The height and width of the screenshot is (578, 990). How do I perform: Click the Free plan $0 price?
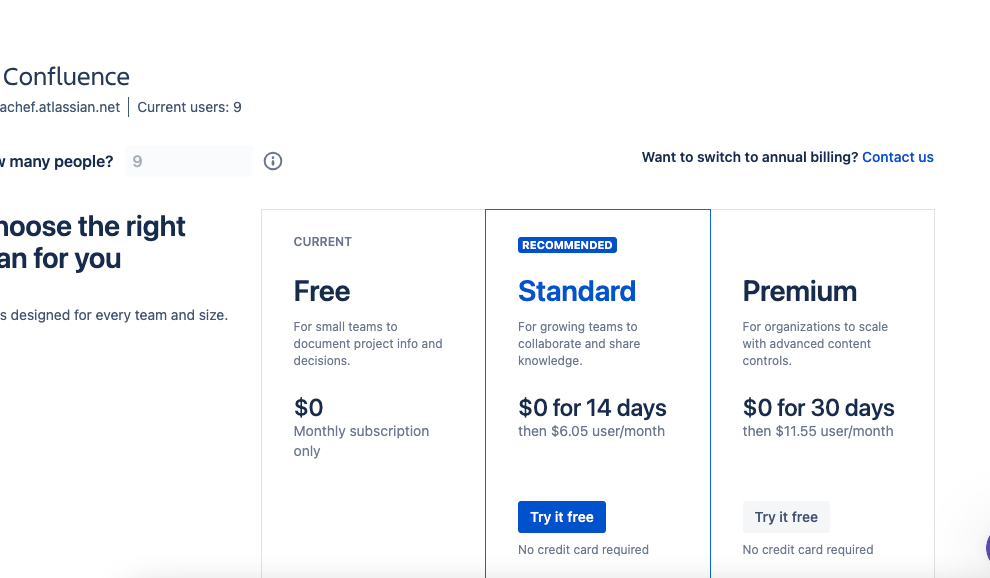tap(308, 408)
